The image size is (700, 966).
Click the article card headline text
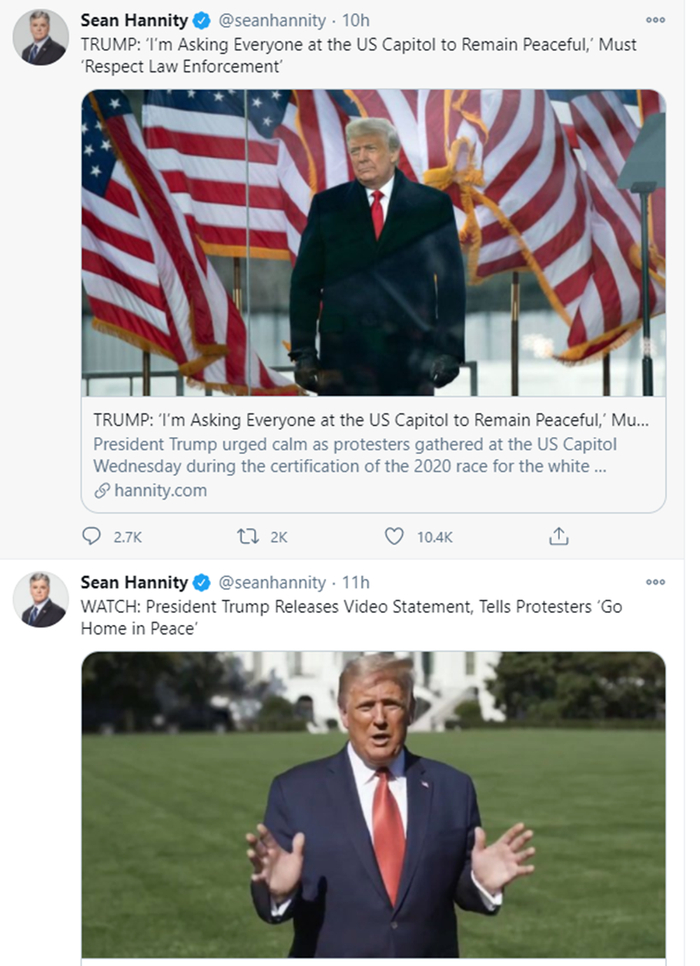coord(371,419)
